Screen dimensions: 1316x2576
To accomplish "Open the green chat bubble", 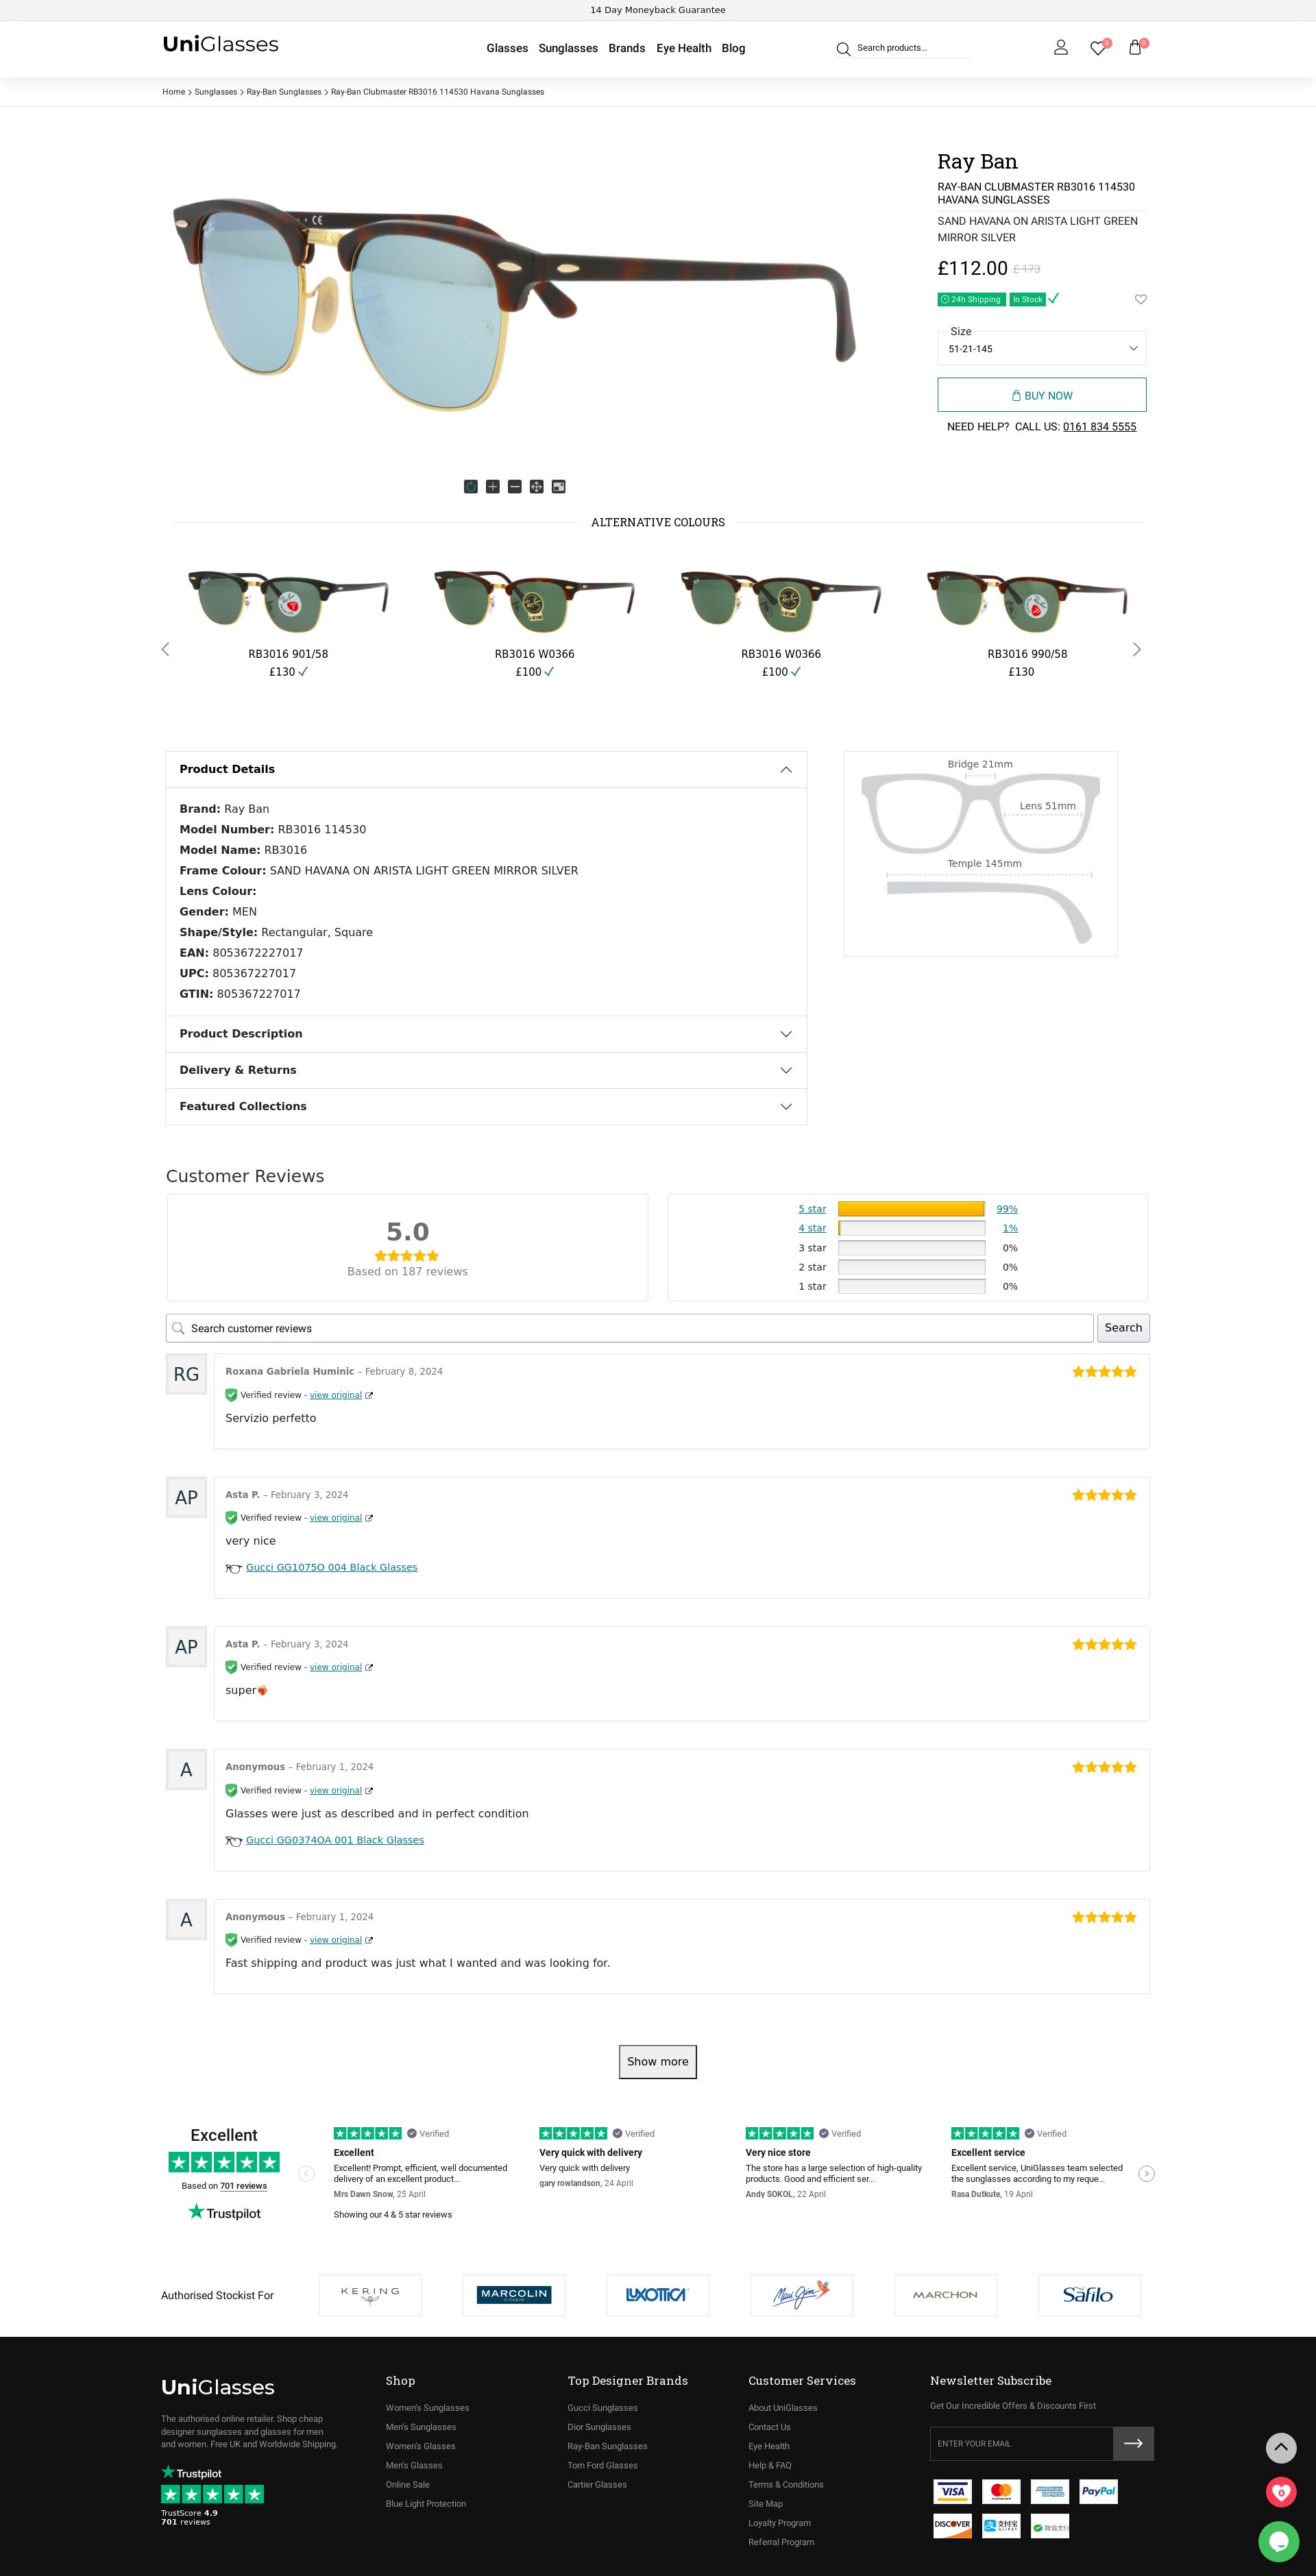I will click(x=1278, y=2541).
